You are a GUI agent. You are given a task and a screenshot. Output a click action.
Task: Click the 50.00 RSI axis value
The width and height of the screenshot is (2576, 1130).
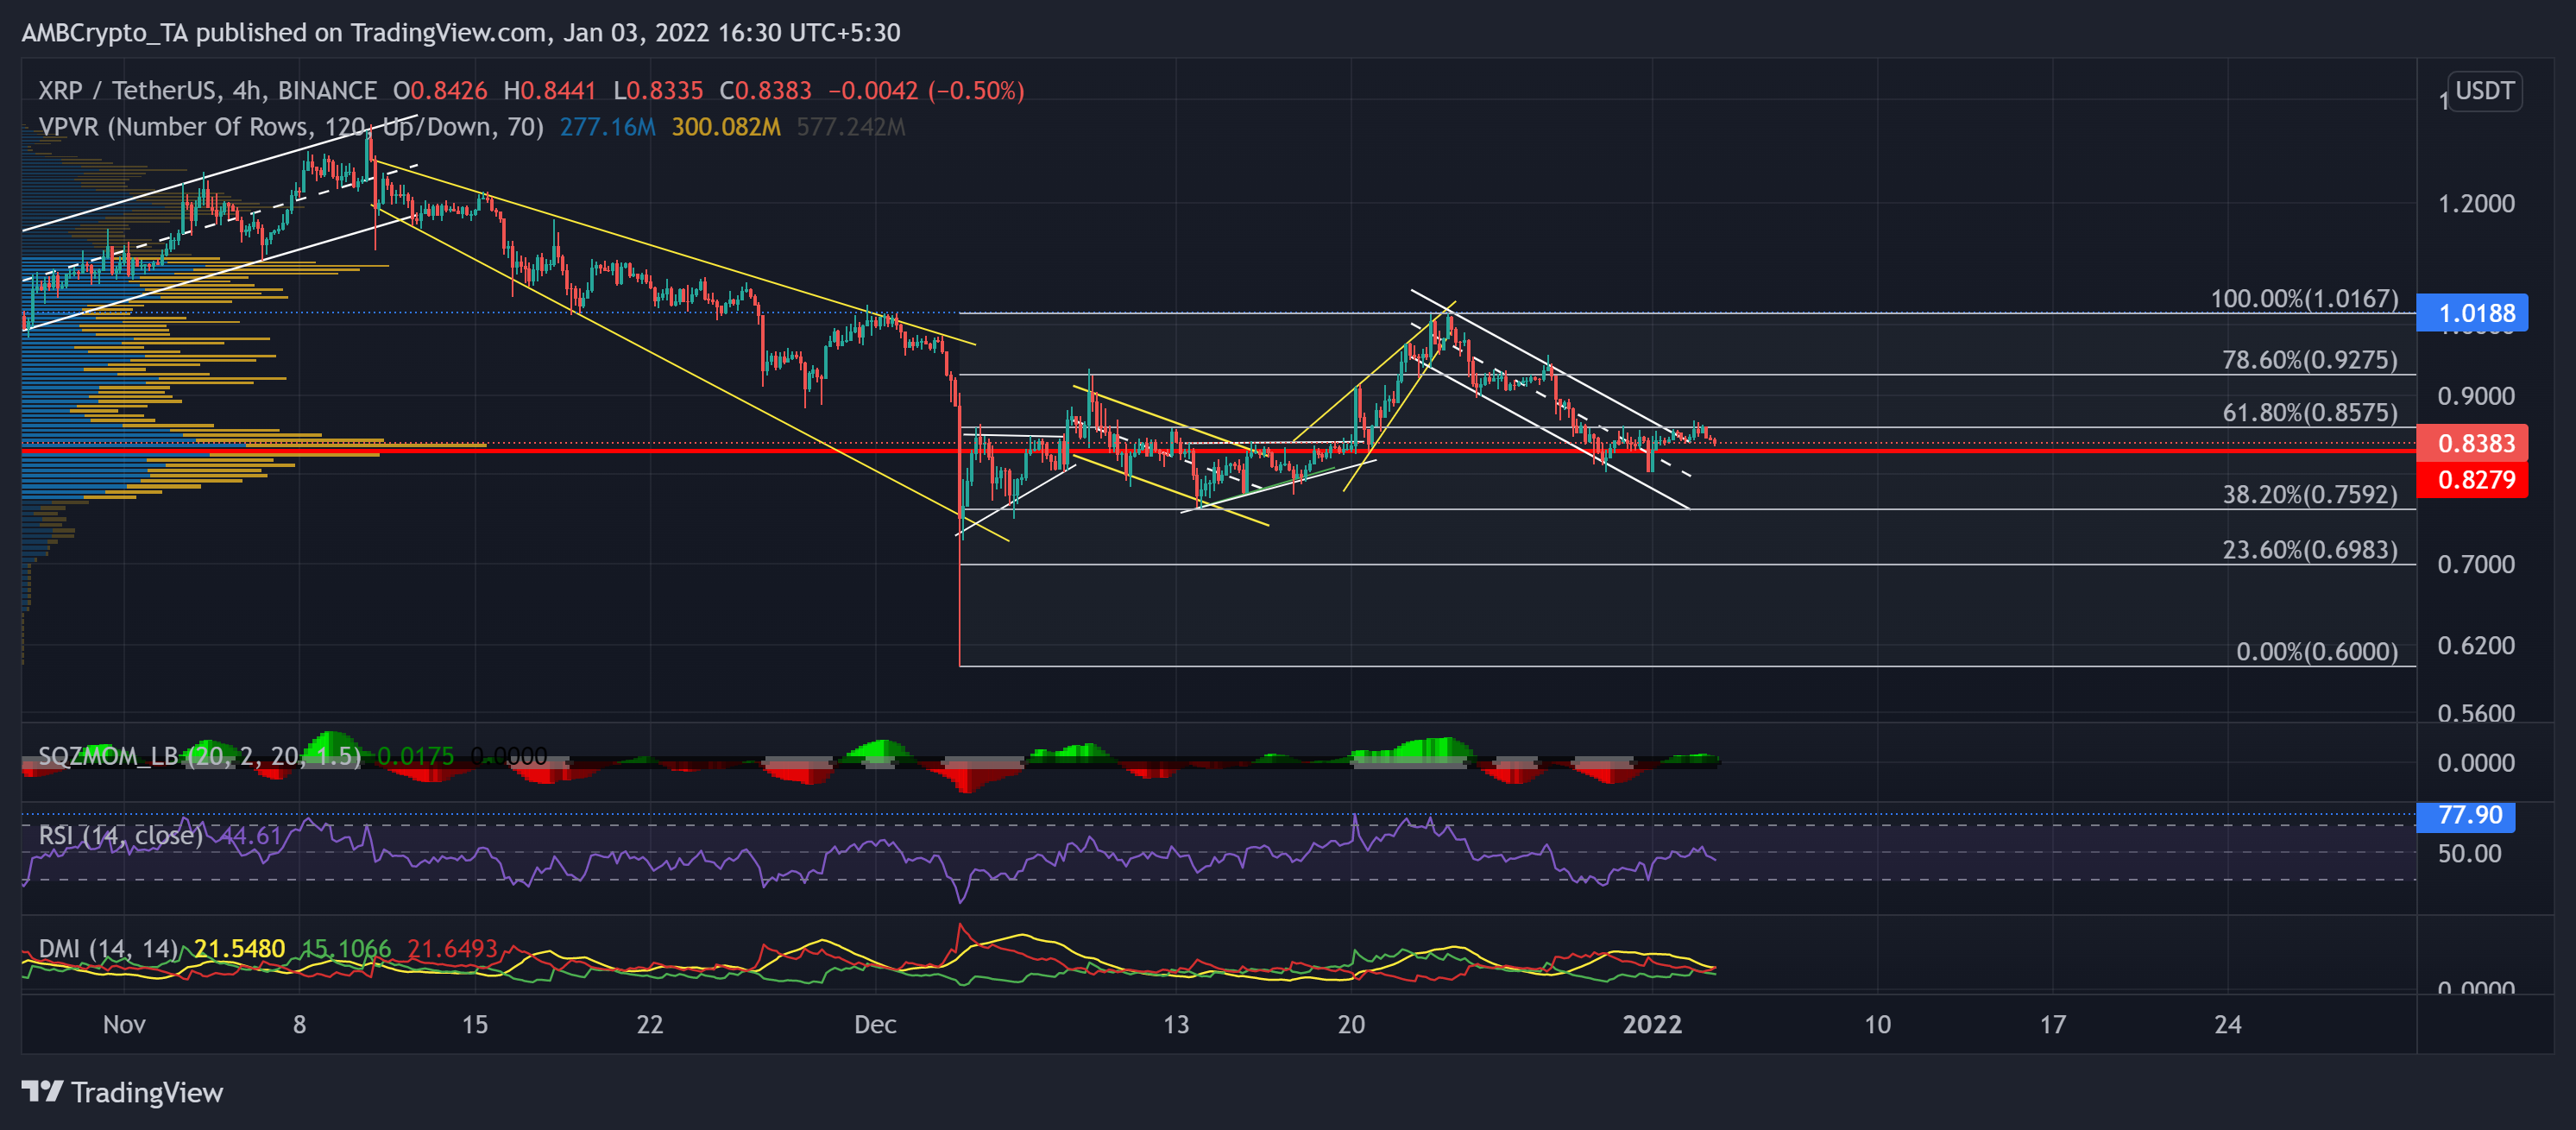tap(2469, 853)
